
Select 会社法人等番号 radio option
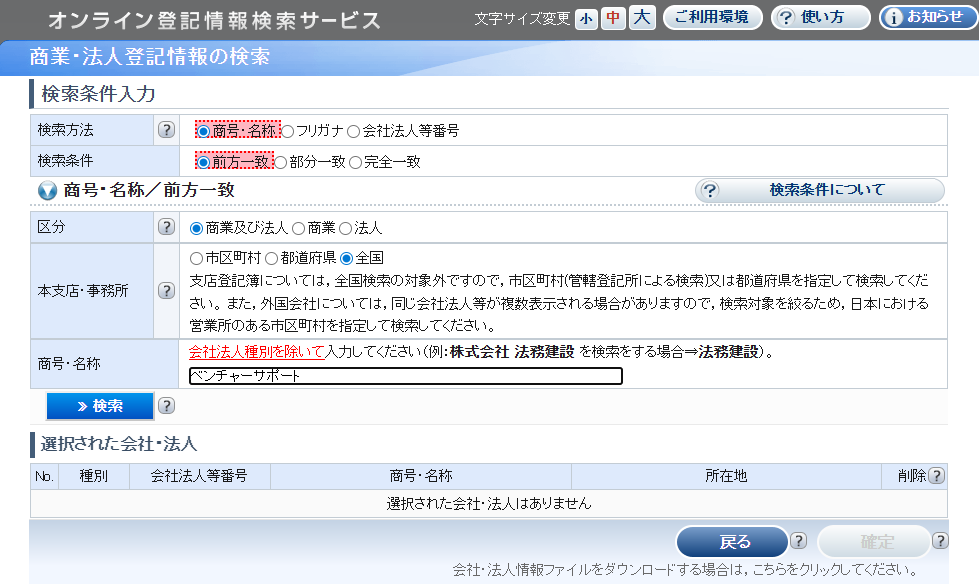[x=354, y=130]
